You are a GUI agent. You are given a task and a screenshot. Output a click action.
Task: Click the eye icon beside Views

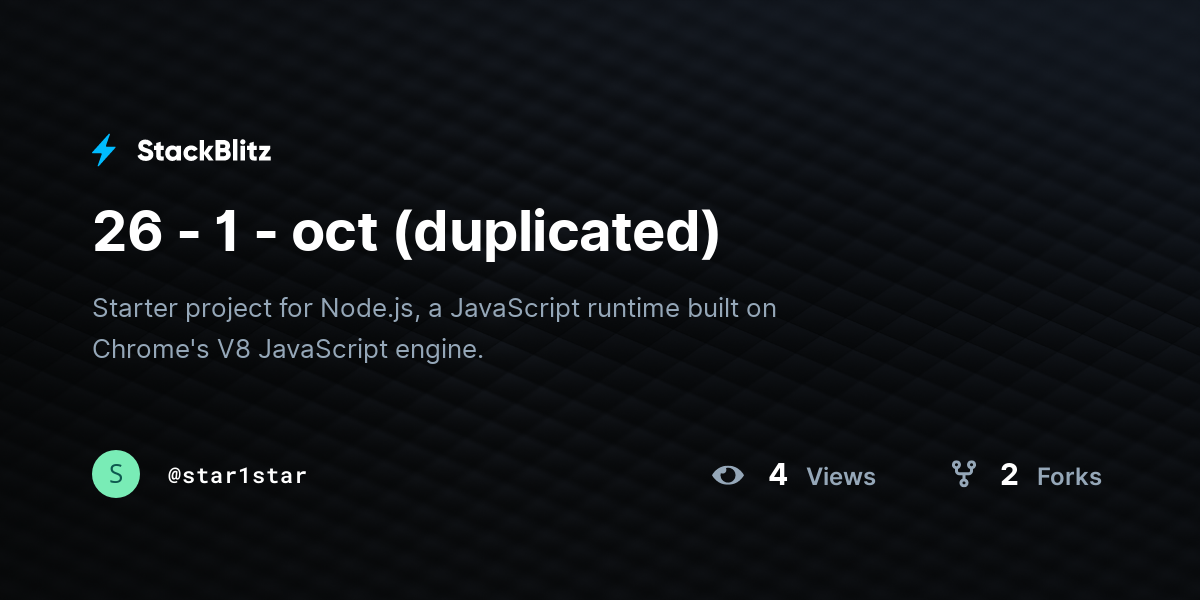tap(728, 475)
